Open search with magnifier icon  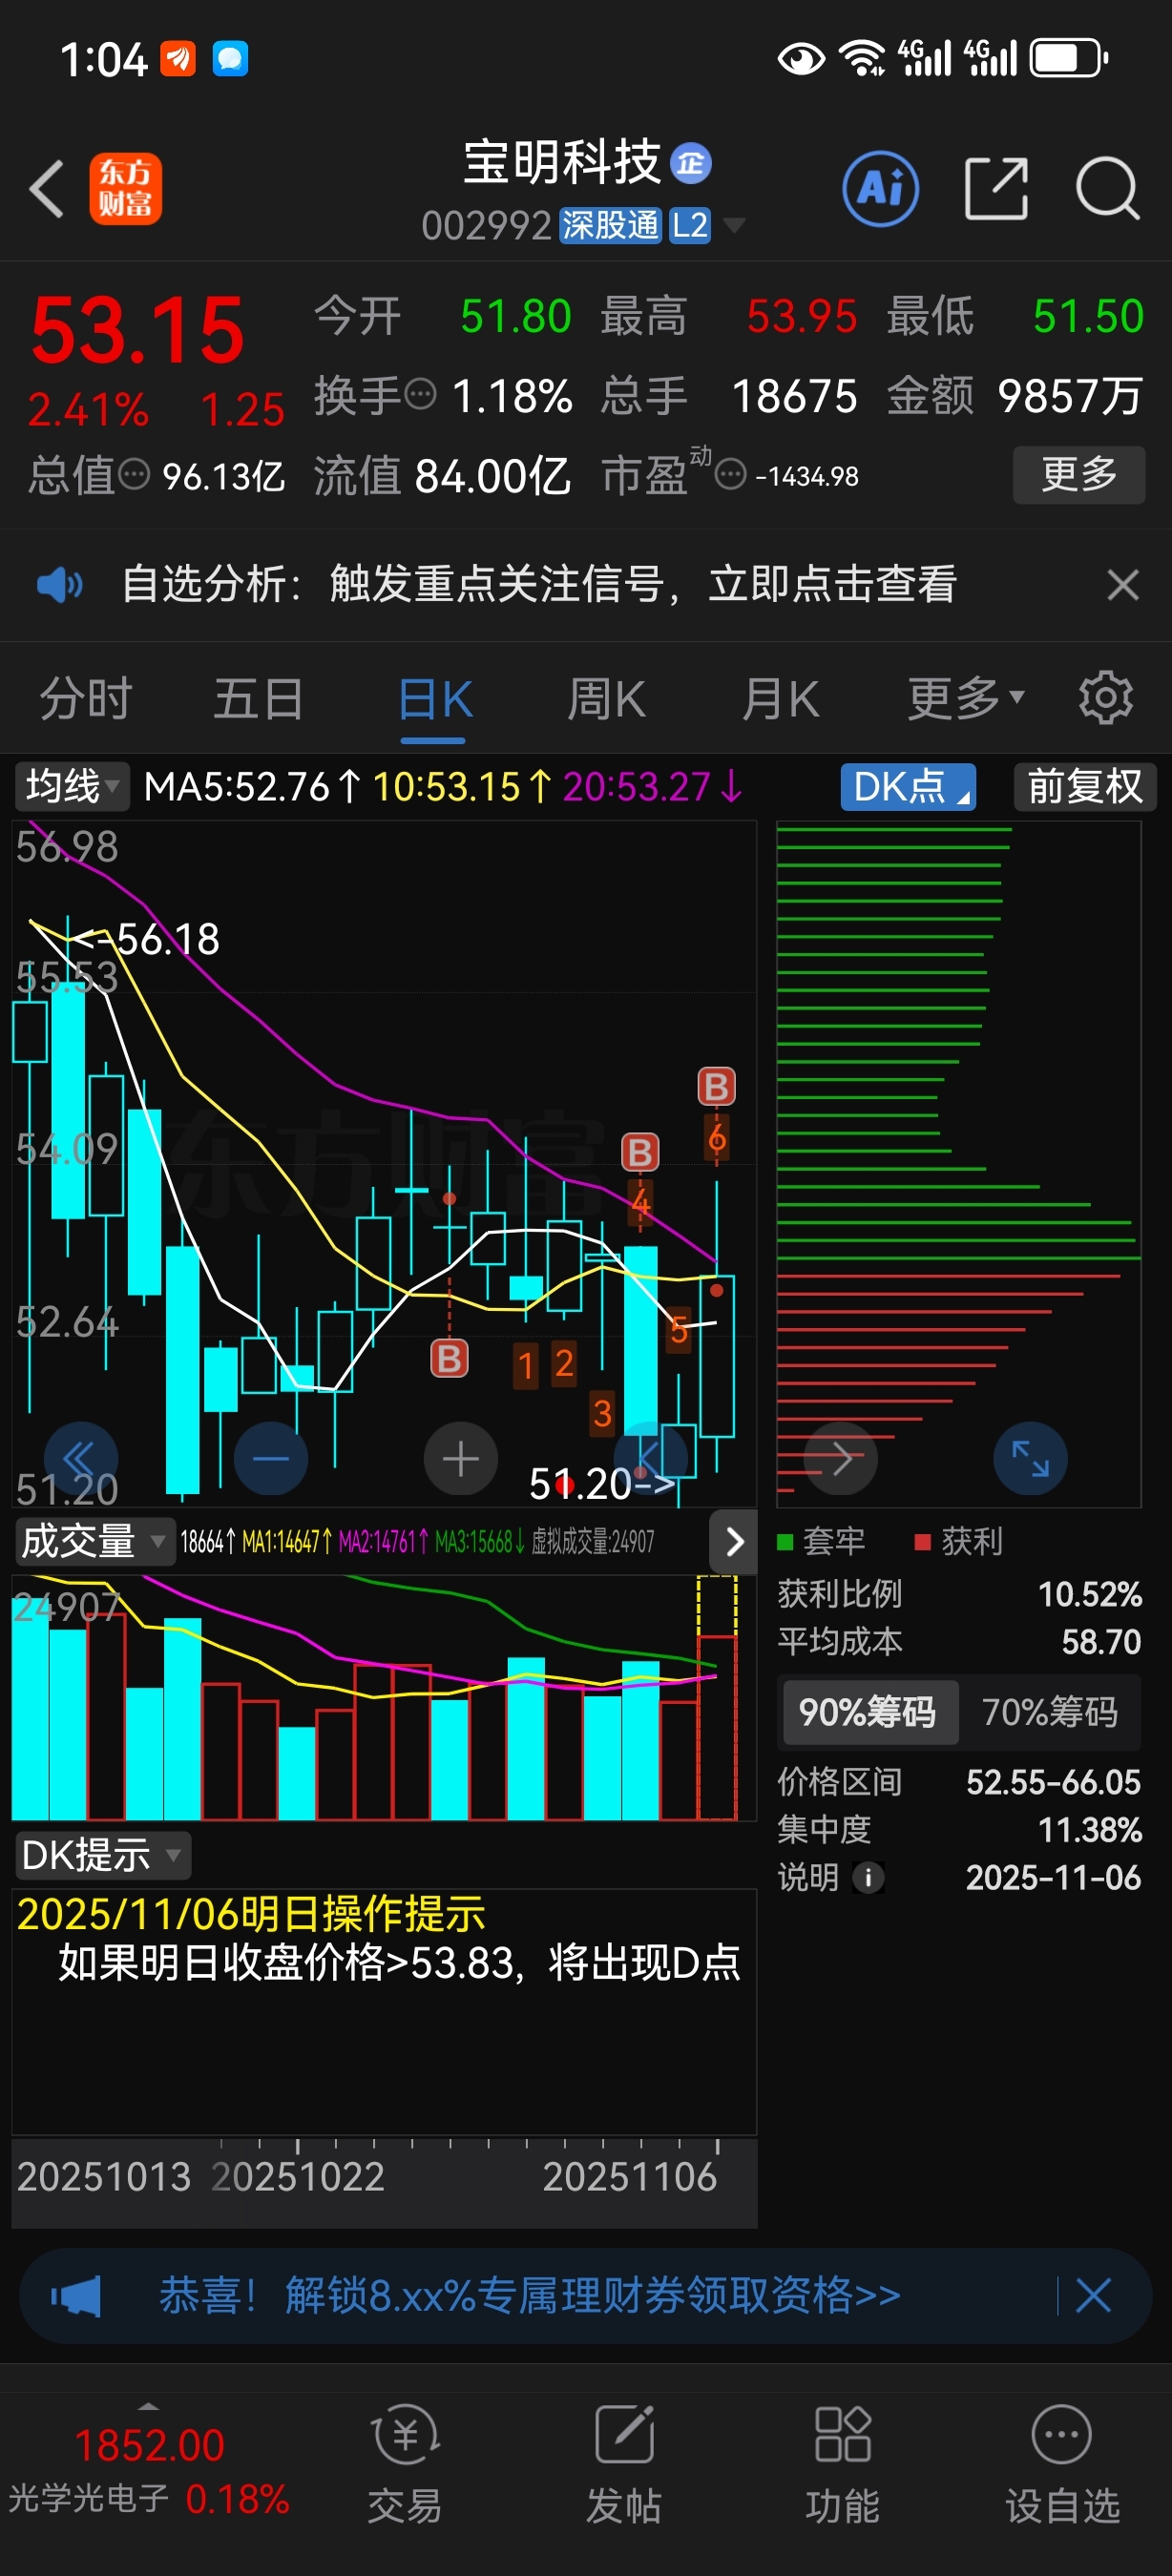[1108, 187]
